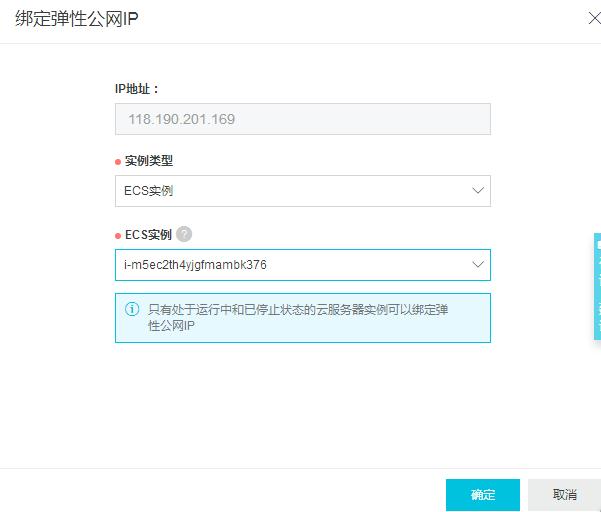Click the red required dot beside ECS实例 label

[118, 236]
